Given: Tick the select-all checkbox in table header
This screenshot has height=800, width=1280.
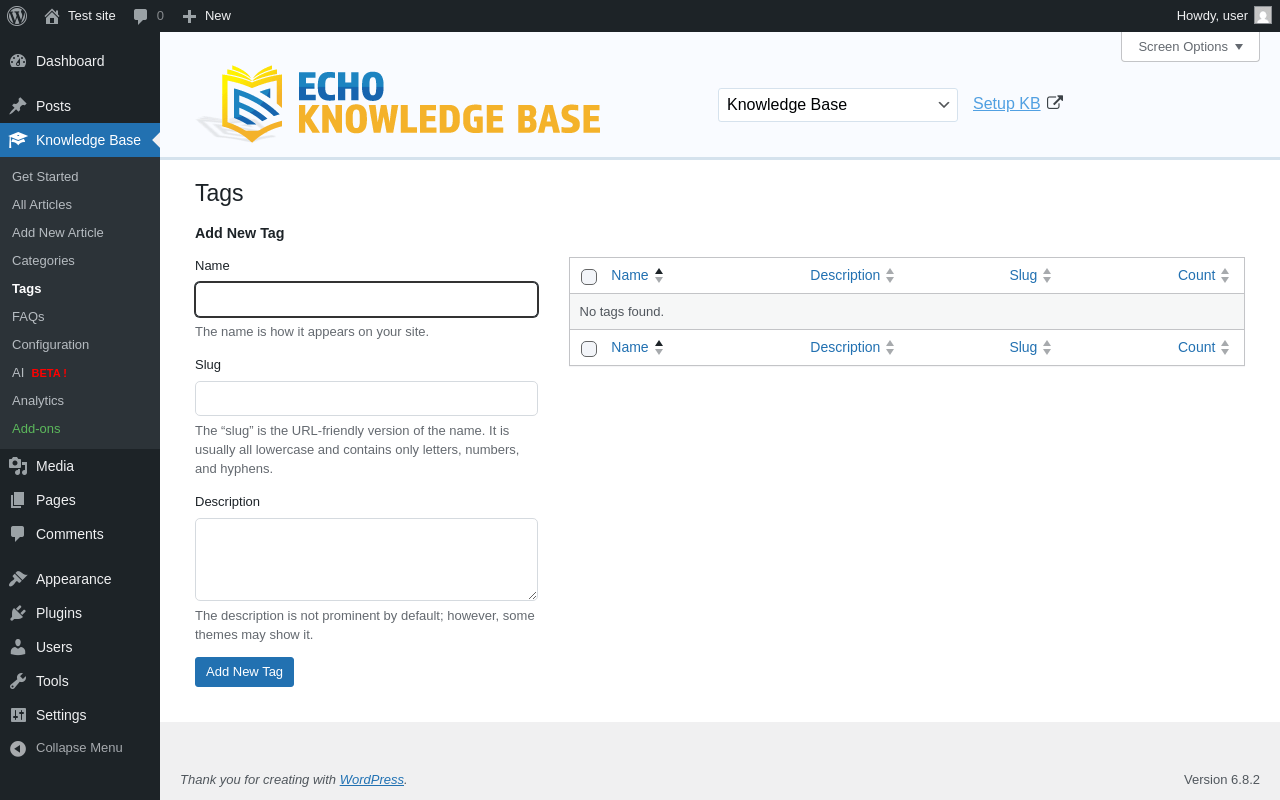Looking at the screenshot, I should pos(589,277).
